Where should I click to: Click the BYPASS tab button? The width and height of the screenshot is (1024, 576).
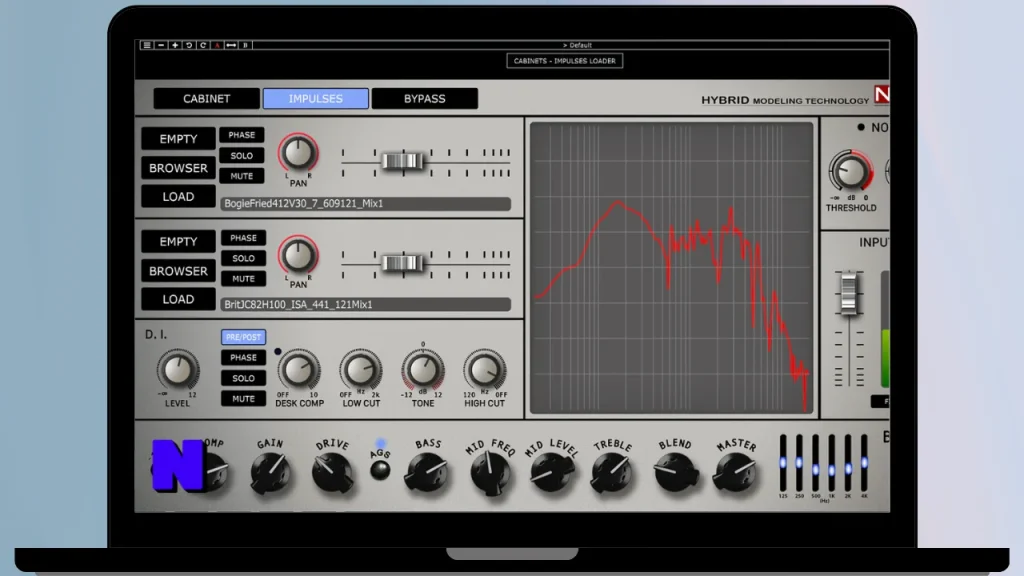[x=424, y=99]
